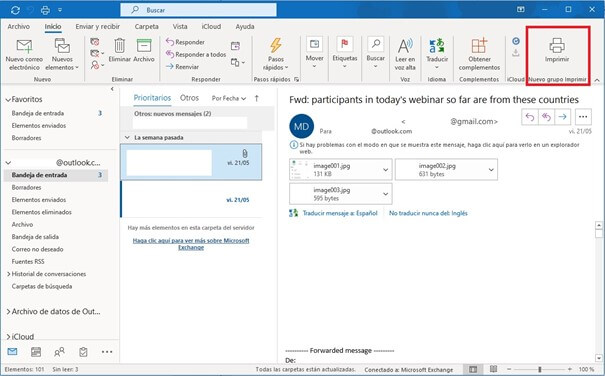Open the People contacts icon in navigation bar
605x376 pixels.
[x=59, y=352]
